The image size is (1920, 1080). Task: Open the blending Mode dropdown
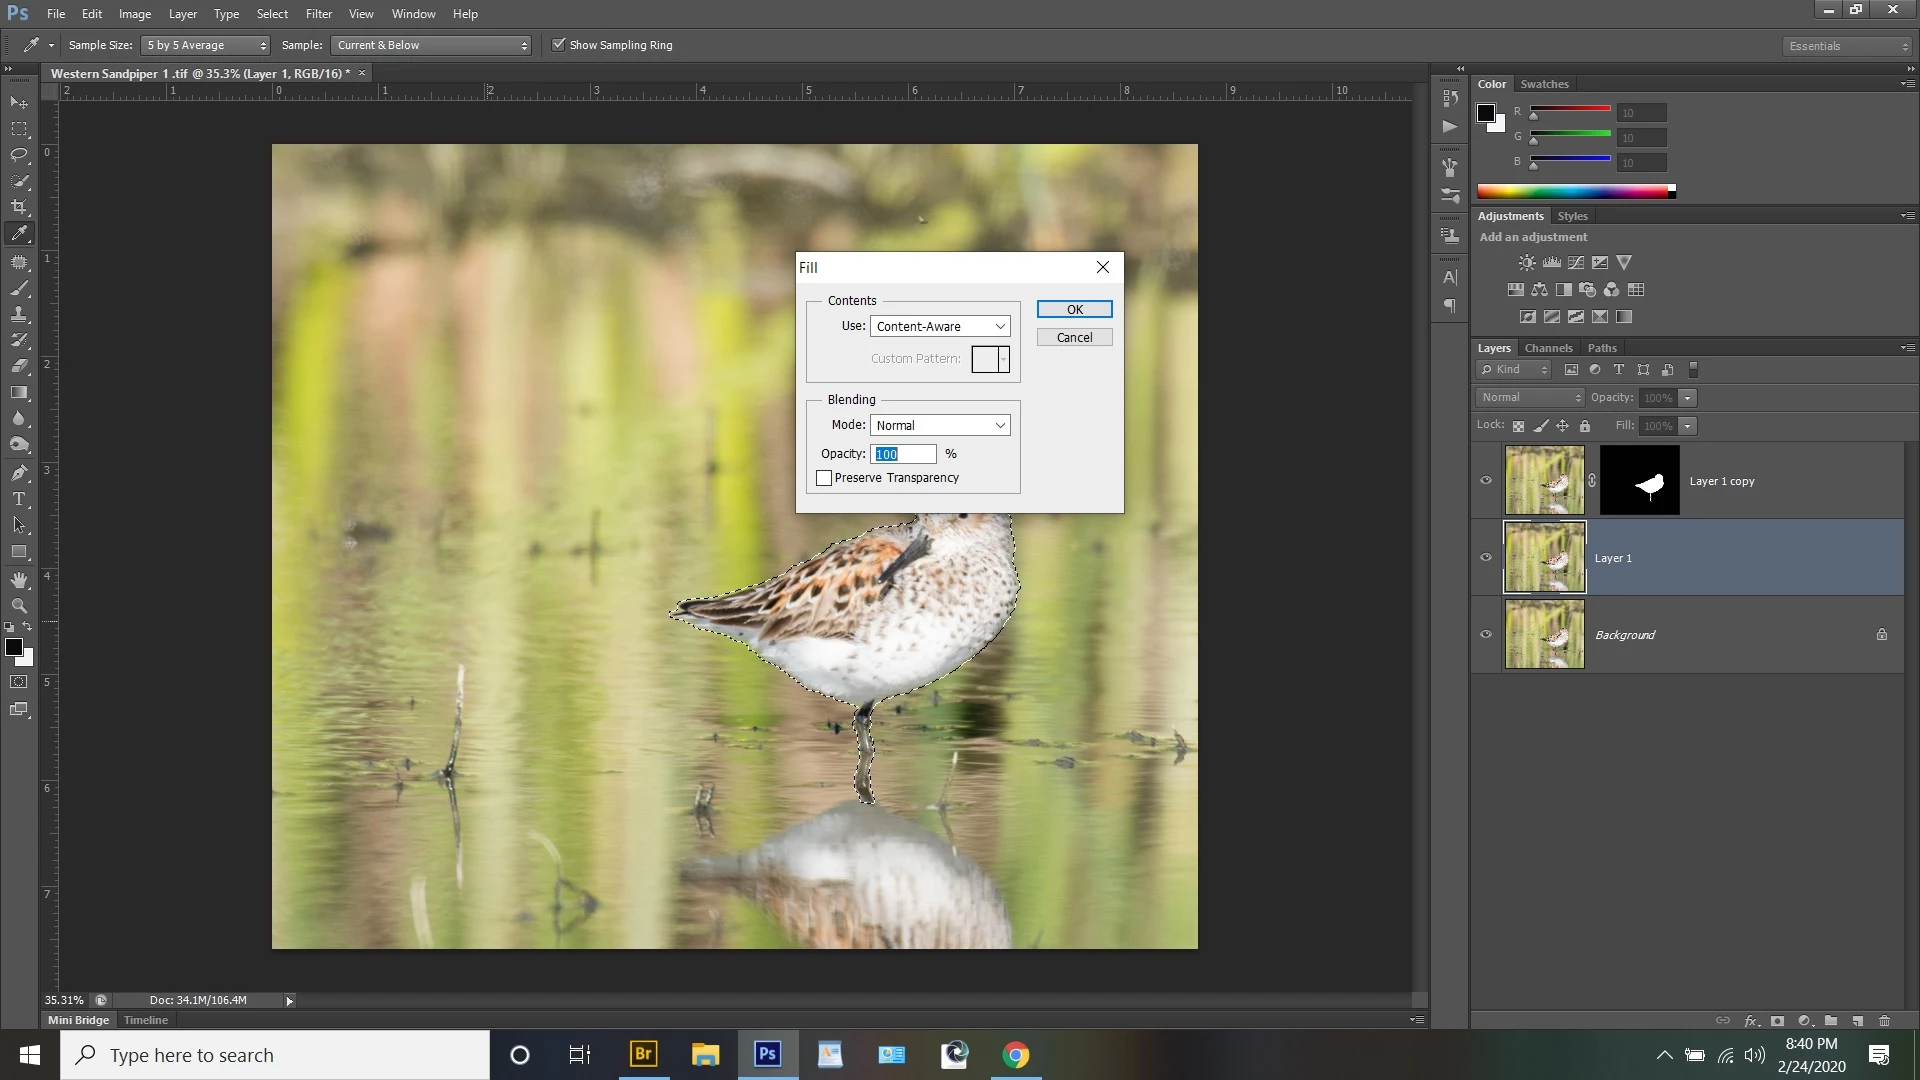click(x=940, y=426)
